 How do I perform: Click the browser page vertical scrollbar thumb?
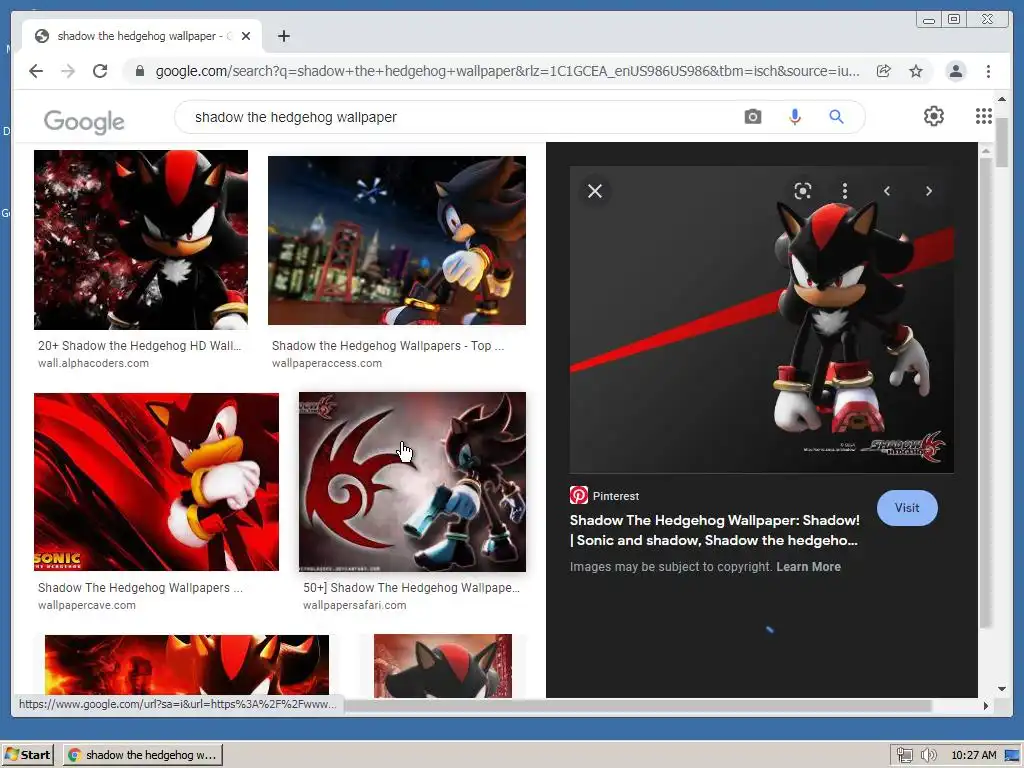click(x=1002, y=141)
